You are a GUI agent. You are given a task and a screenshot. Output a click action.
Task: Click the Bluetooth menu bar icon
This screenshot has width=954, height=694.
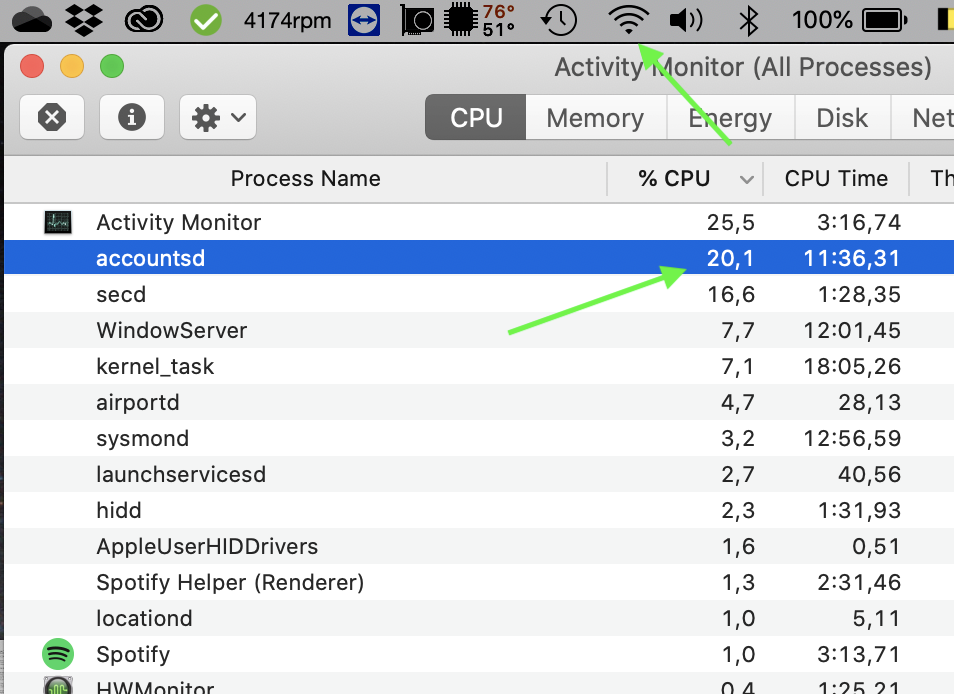tap(747, 19)
